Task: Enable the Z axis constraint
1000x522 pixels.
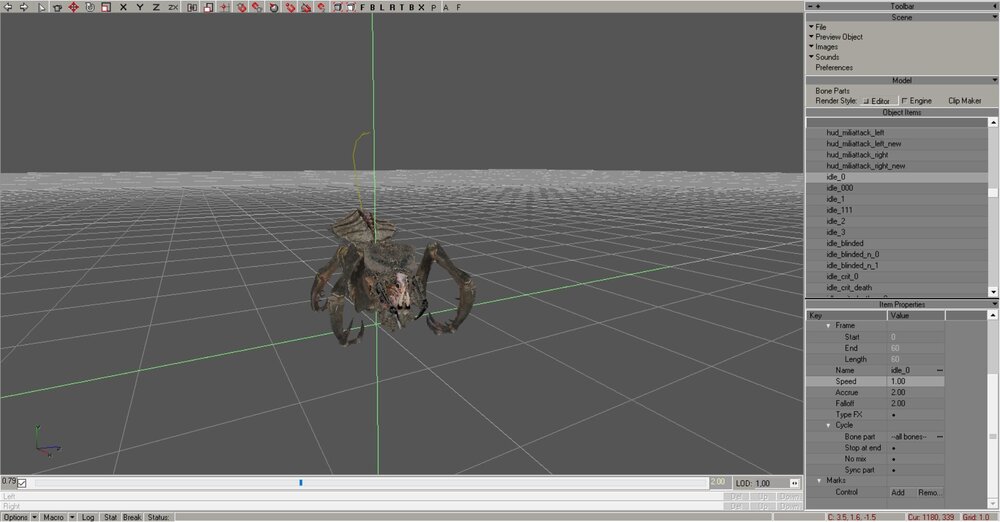Action: tap(156, 7)
